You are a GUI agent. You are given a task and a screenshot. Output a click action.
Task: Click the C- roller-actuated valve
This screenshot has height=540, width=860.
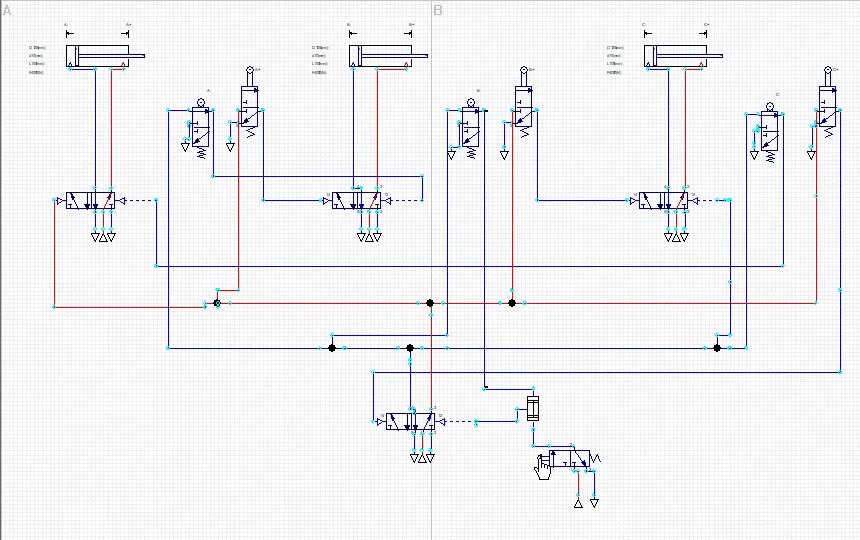point(770,133)
